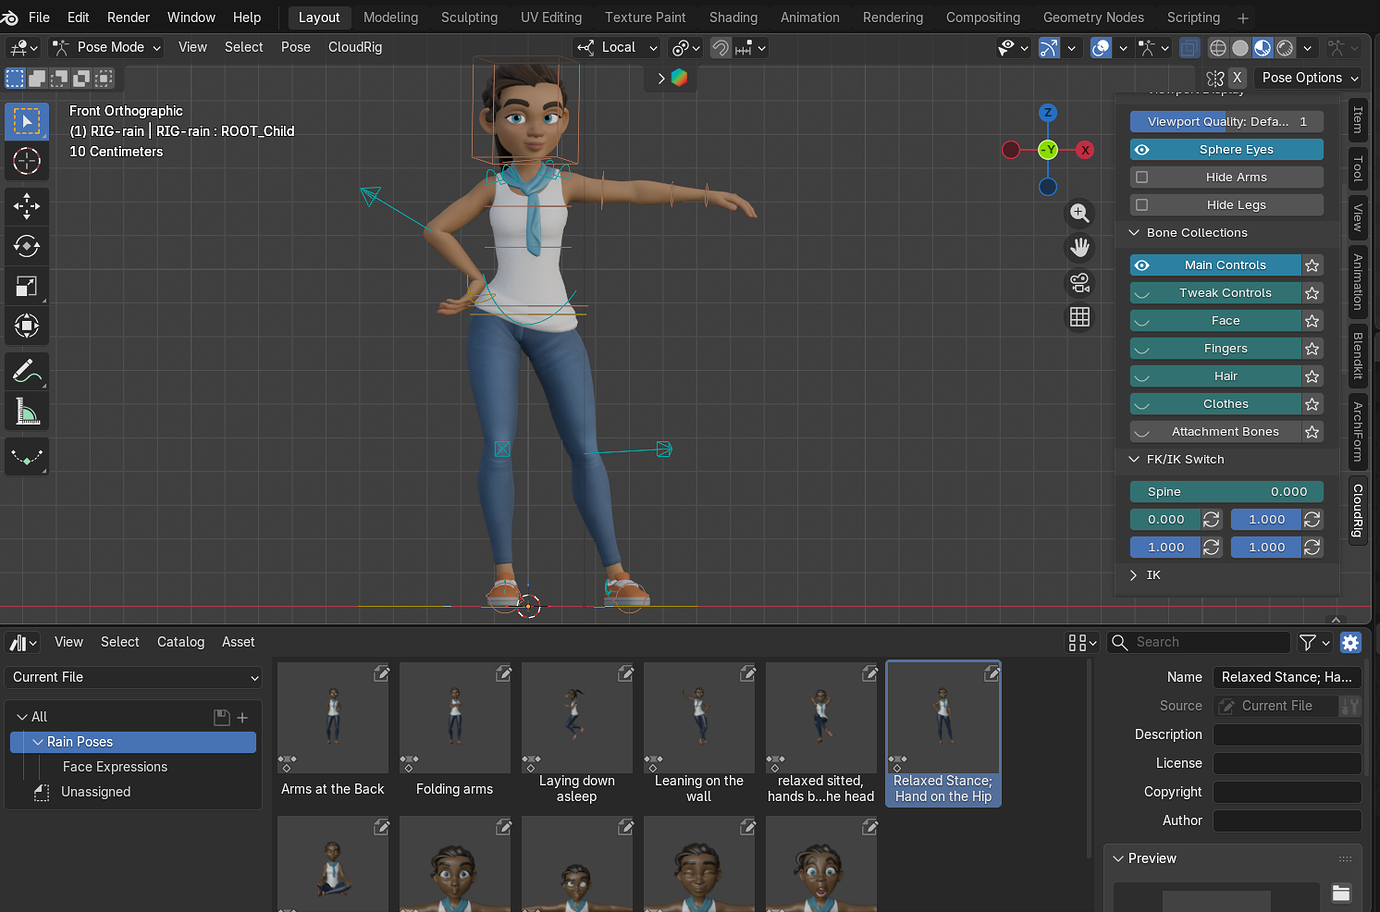Switch orthographic/perspective grid icon

pos(1080,317)
